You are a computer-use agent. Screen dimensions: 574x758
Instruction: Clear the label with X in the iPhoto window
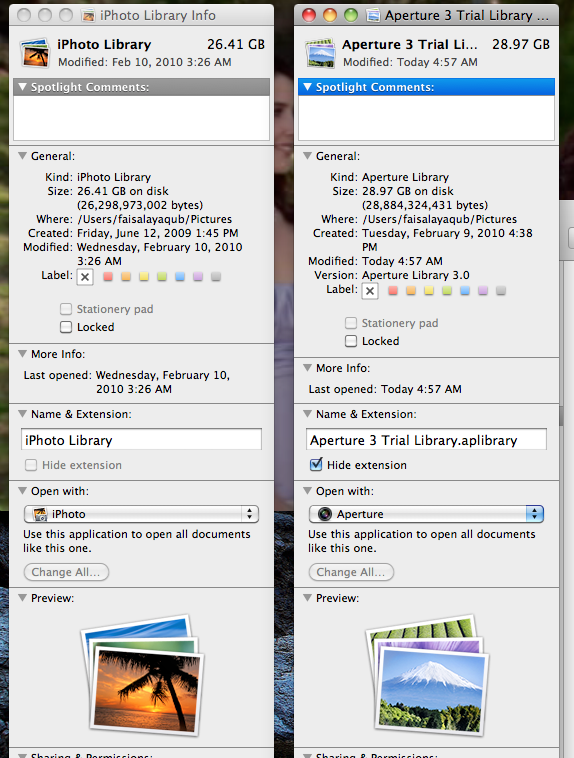85,277
